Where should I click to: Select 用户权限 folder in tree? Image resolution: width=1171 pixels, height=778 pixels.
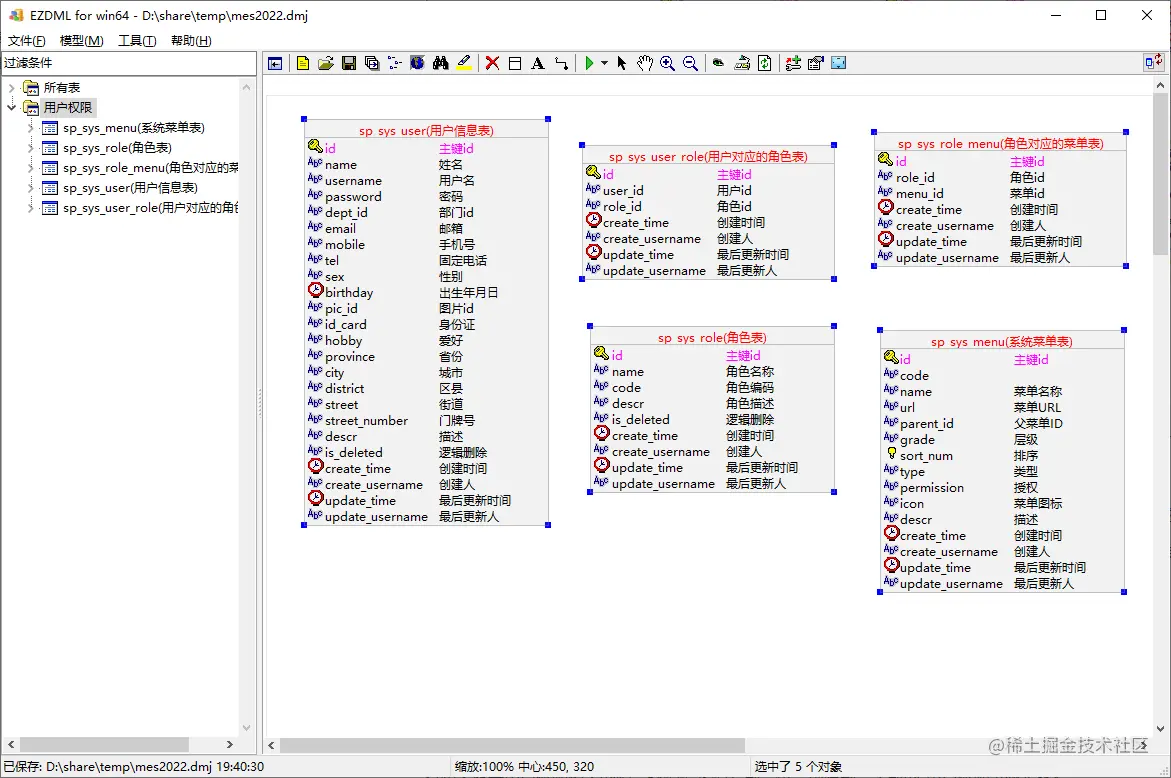(67, 108)
